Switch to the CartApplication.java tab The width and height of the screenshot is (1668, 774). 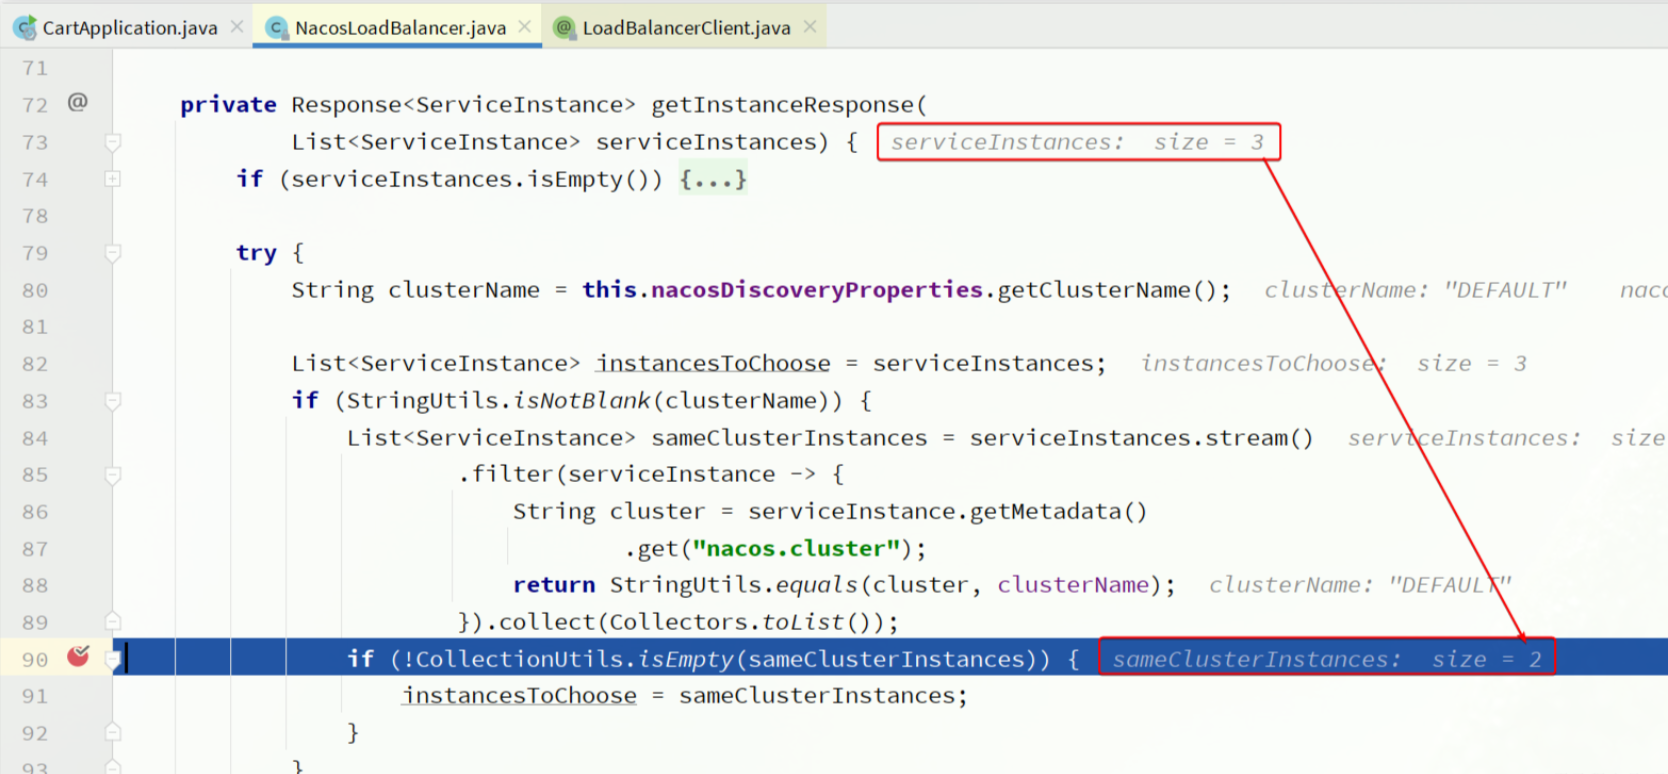pos(129,28)
